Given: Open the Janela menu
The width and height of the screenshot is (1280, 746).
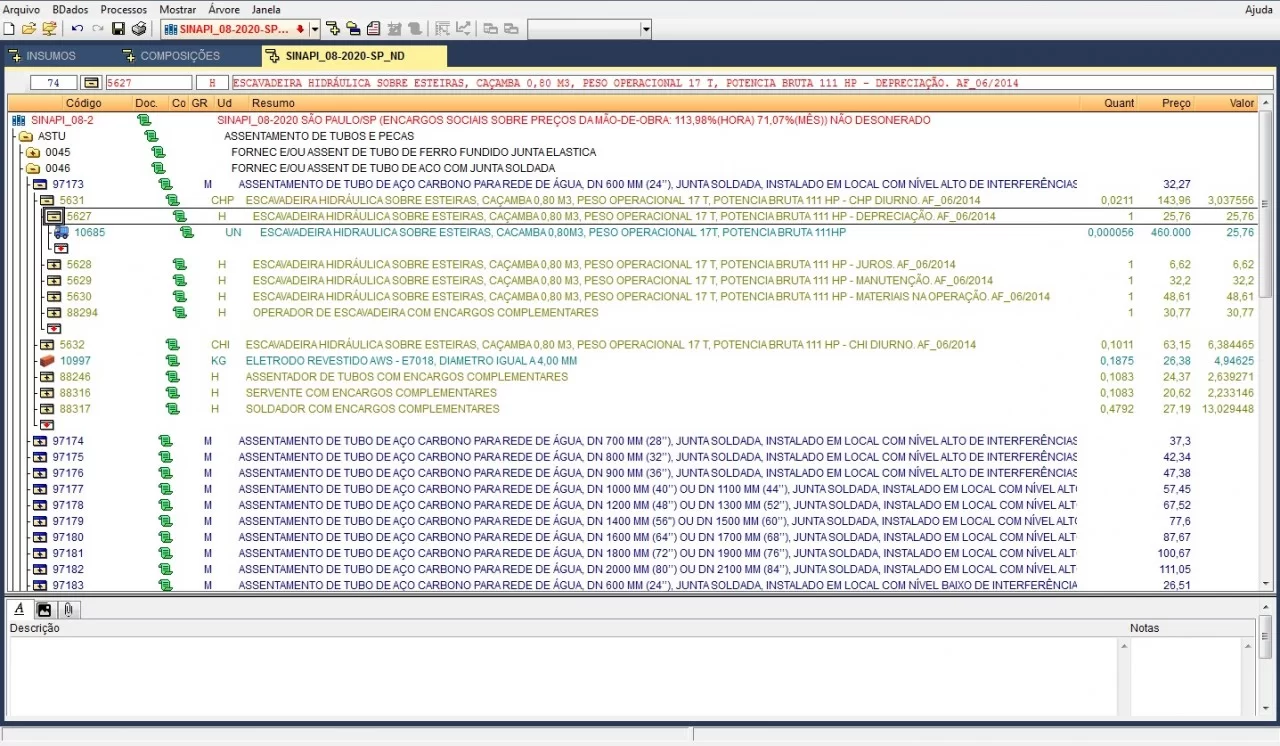Looking at the screenshot, I should [266, 9].
